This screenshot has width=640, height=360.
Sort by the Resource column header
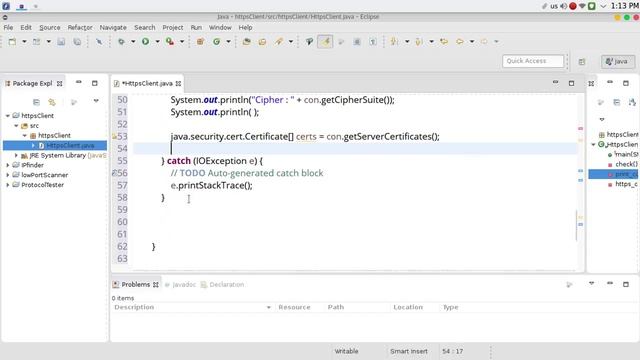point(299,307)
